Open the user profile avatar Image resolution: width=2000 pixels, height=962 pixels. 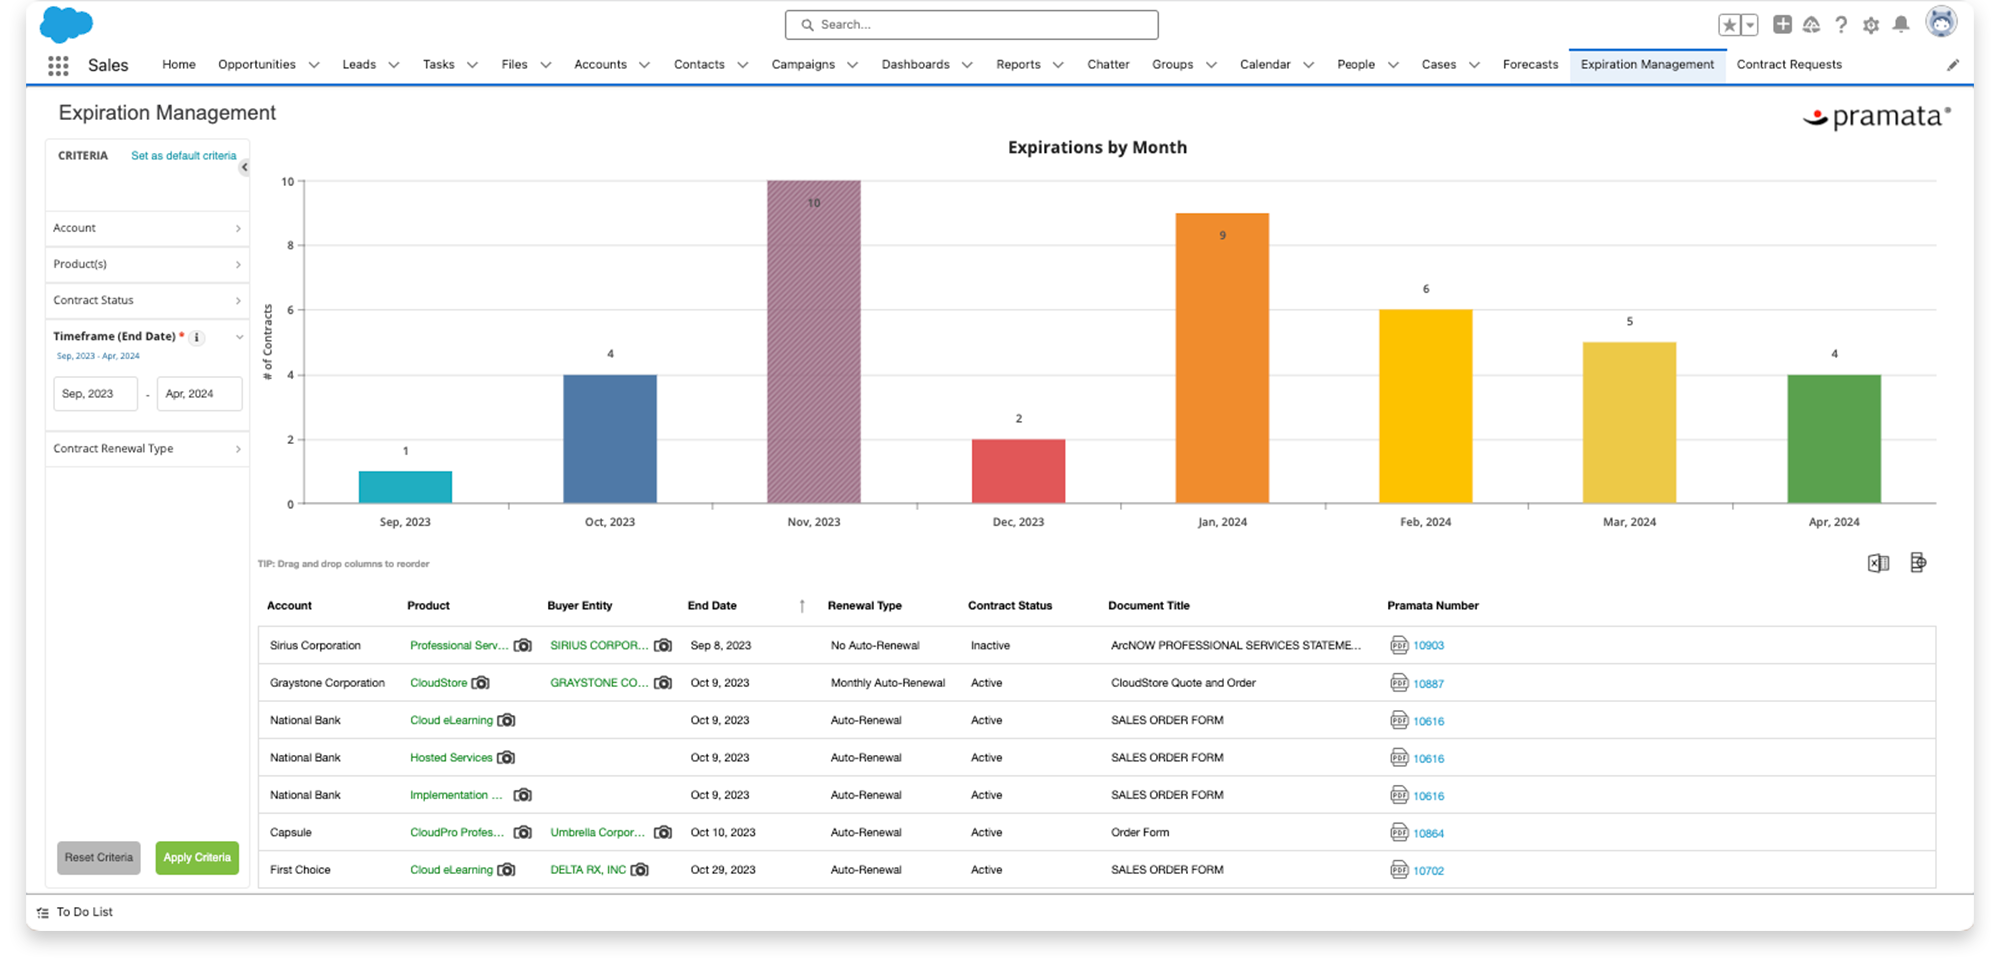(x=1941, y=22)
